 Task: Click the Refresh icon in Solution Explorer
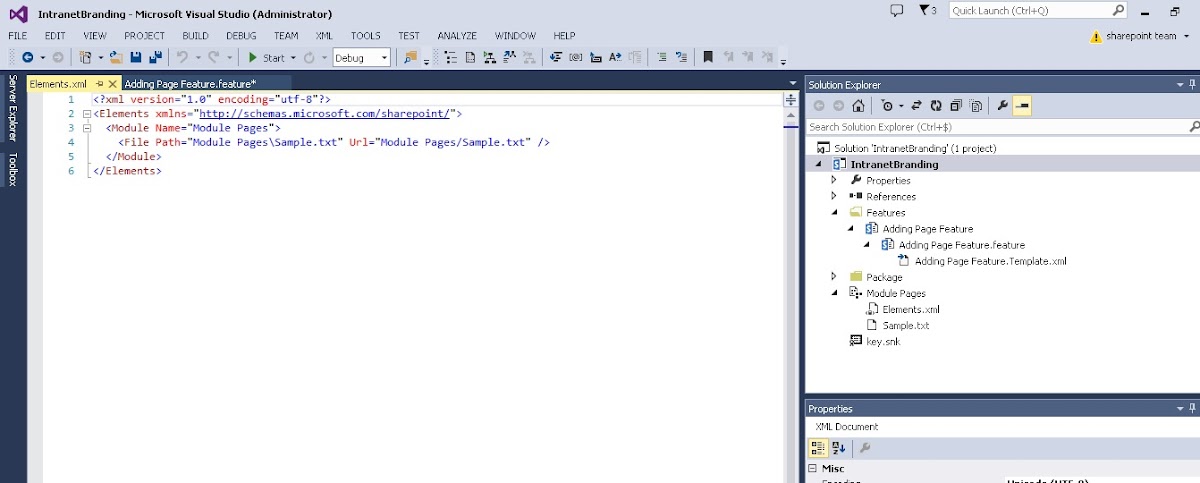935,105
